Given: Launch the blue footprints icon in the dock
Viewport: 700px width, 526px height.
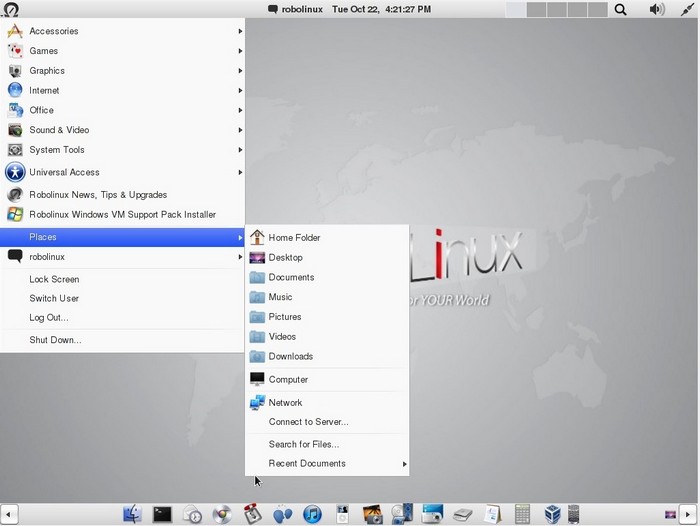Looking at the screenshot, I should click(x=282, y=514).
